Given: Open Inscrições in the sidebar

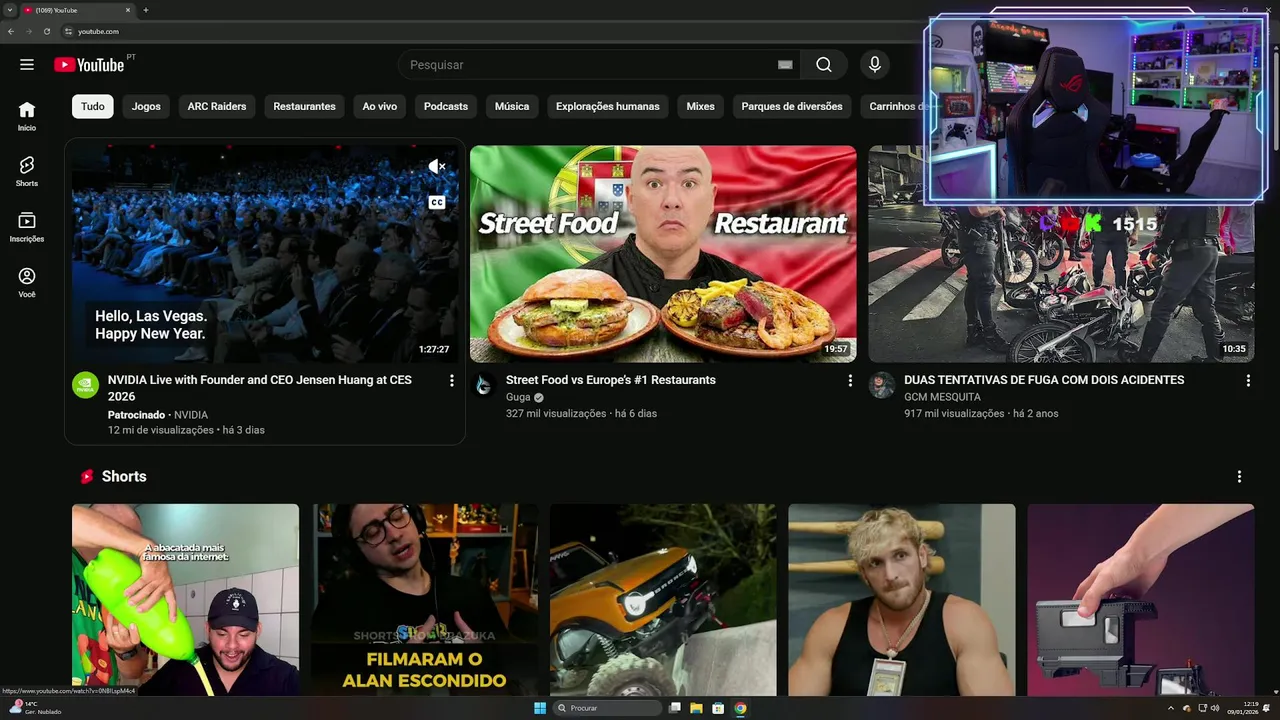Looking at the screenshot, I should [x=27, y=227].
